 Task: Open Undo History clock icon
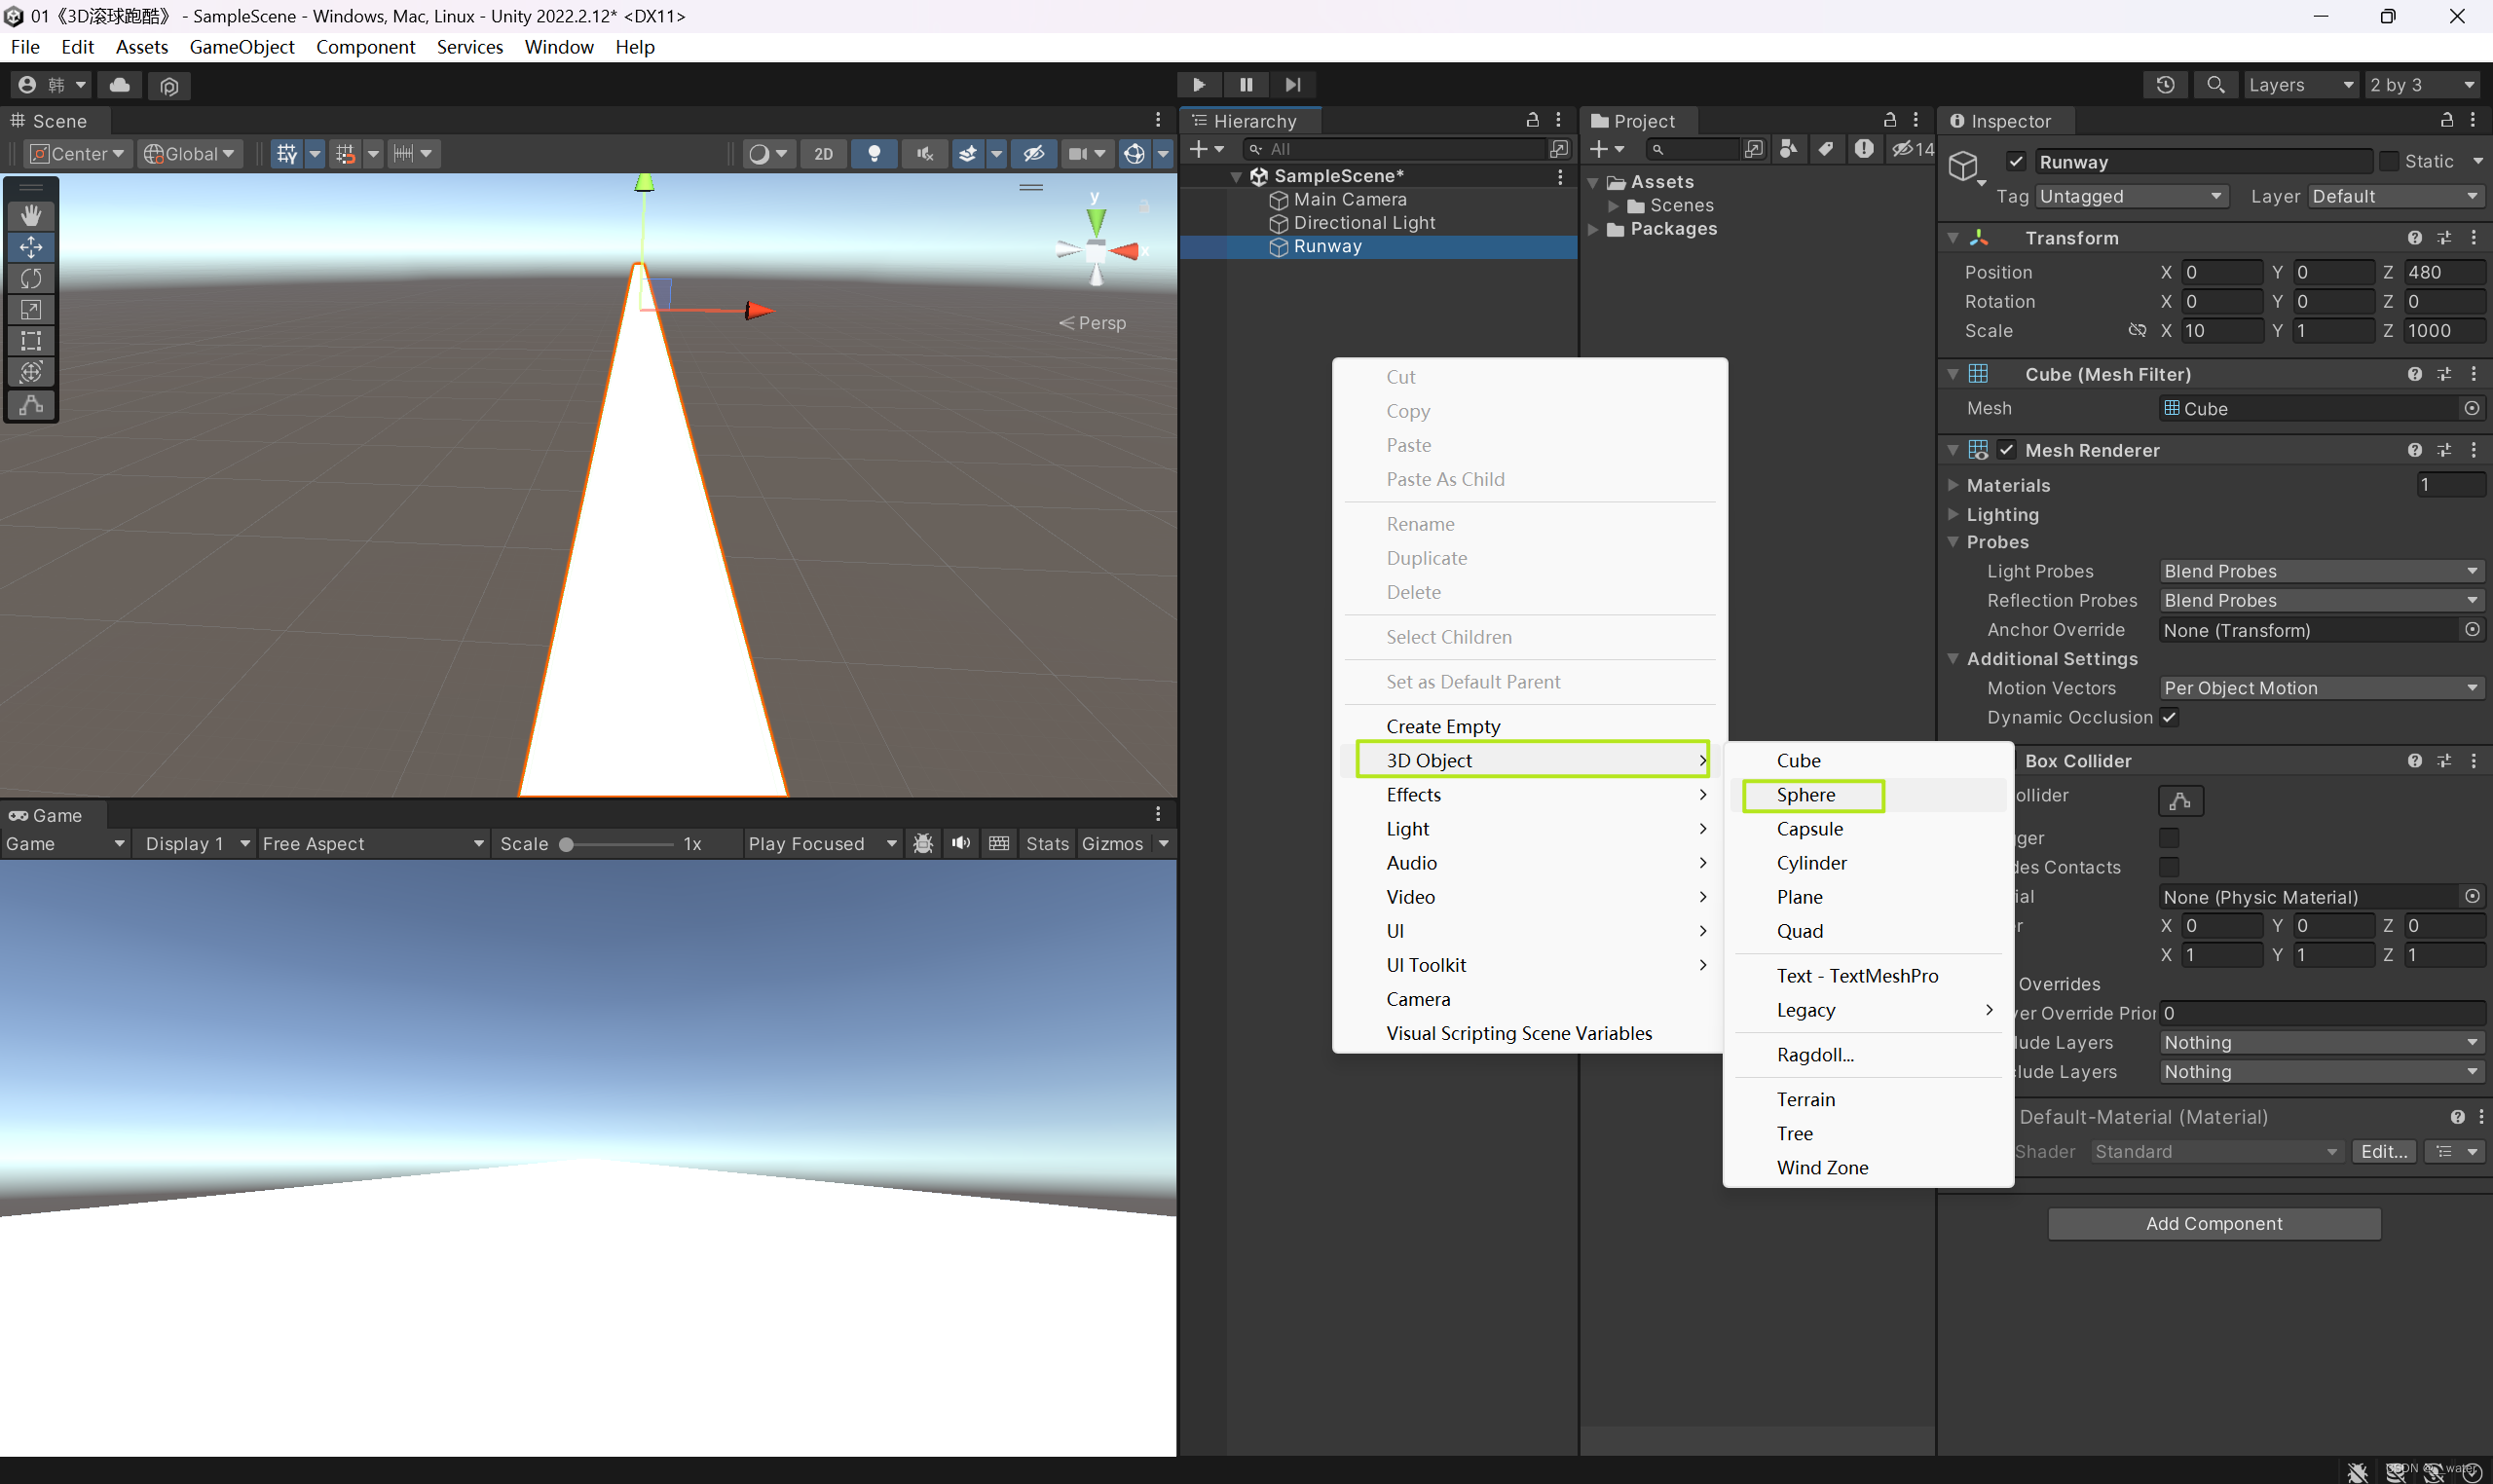coord(2165,85)
